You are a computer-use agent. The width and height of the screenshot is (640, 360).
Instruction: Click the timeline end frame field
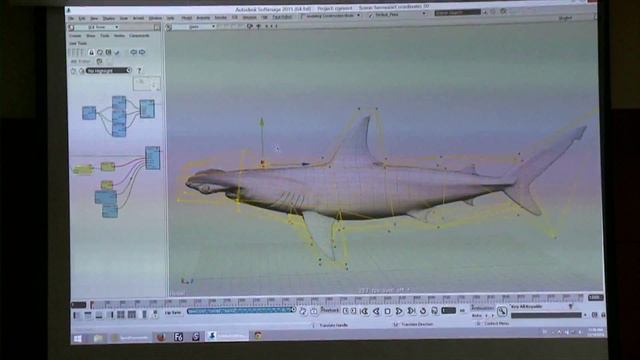595,298
